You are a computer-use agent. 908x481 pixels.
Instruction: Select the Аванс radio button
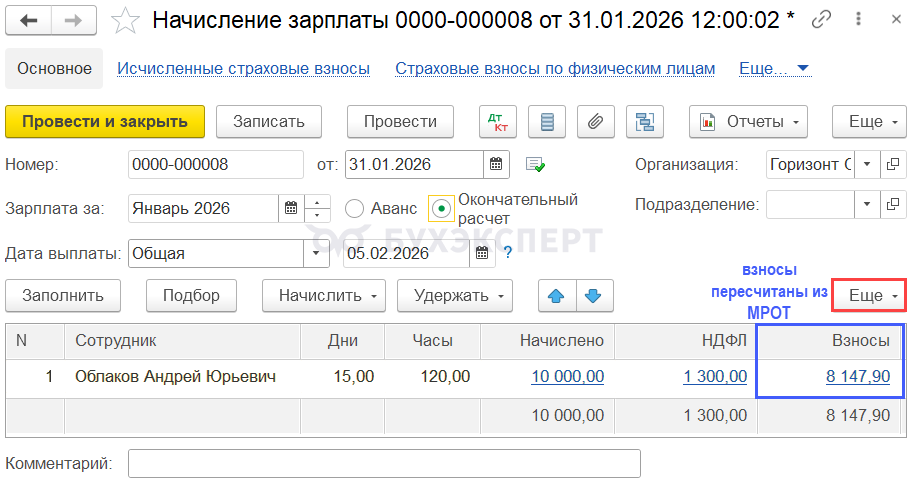(354, 208)
